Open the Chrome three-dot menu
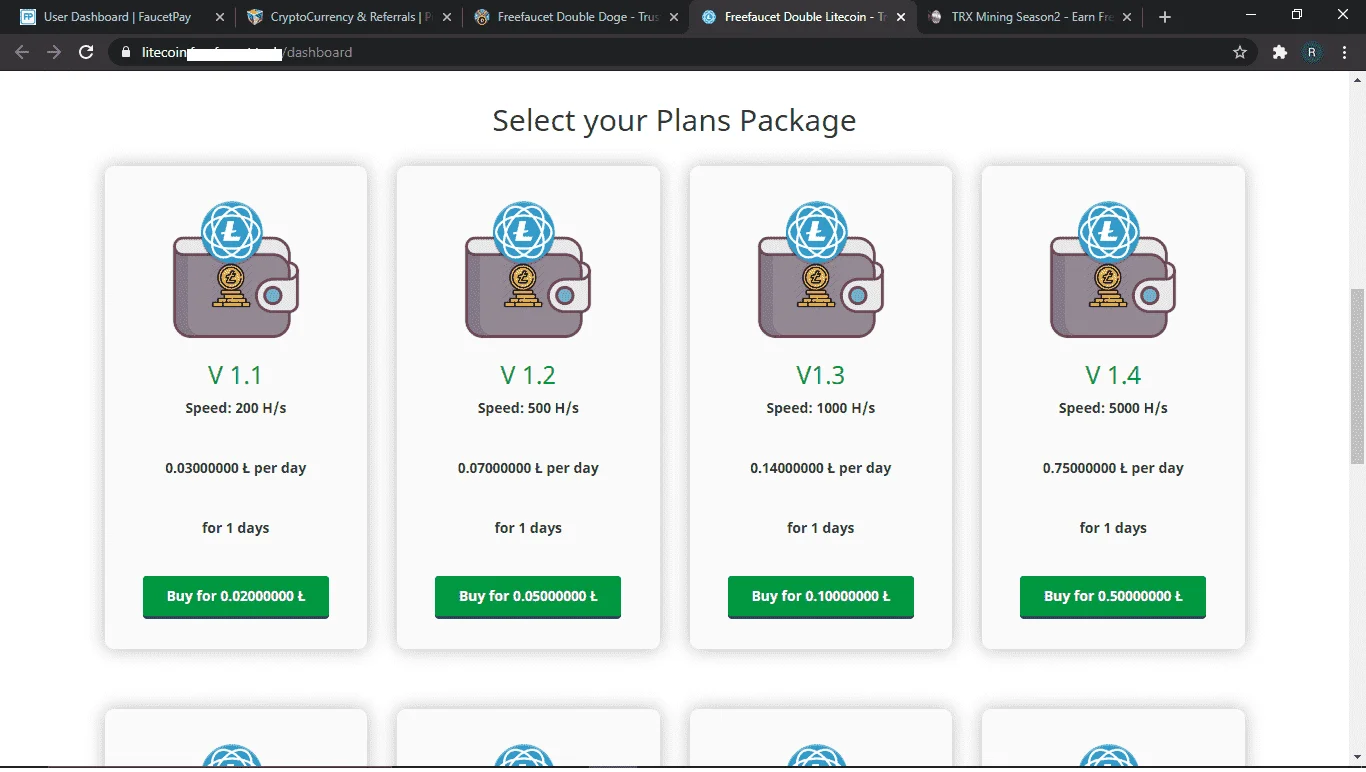This screenshot has width=1366, height=772. pyautogui.click(x=1345, y=52)
